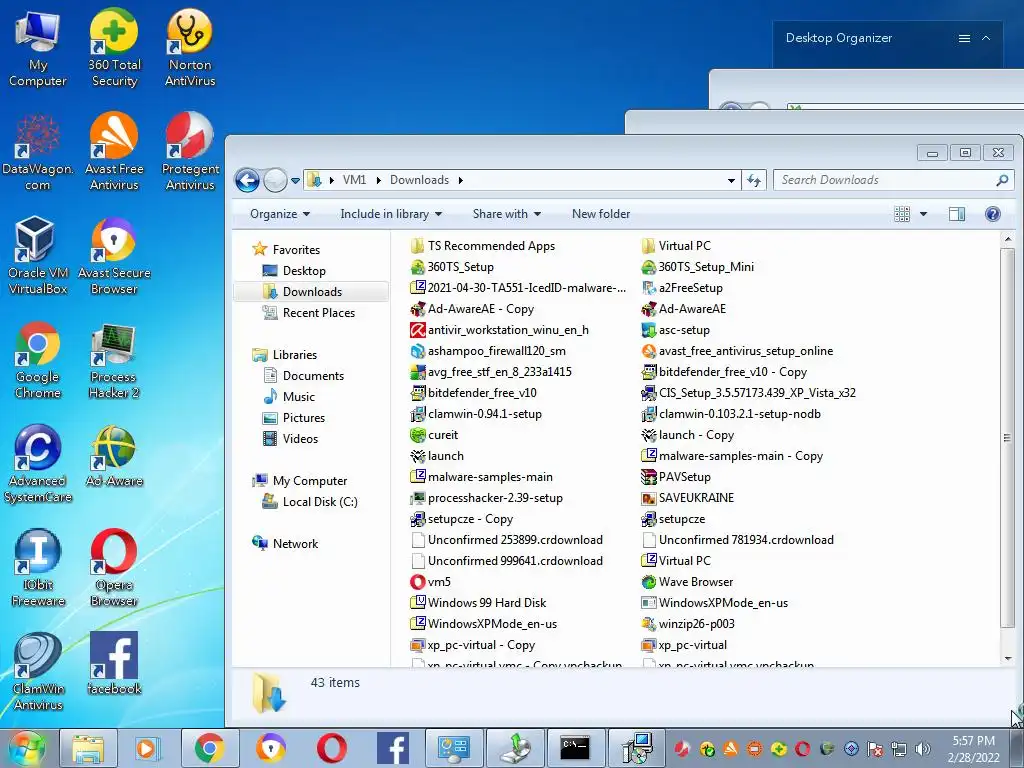Select Advanced SystemCare desktop icon
The image size is (1024, 768).
tap(37, 464)
